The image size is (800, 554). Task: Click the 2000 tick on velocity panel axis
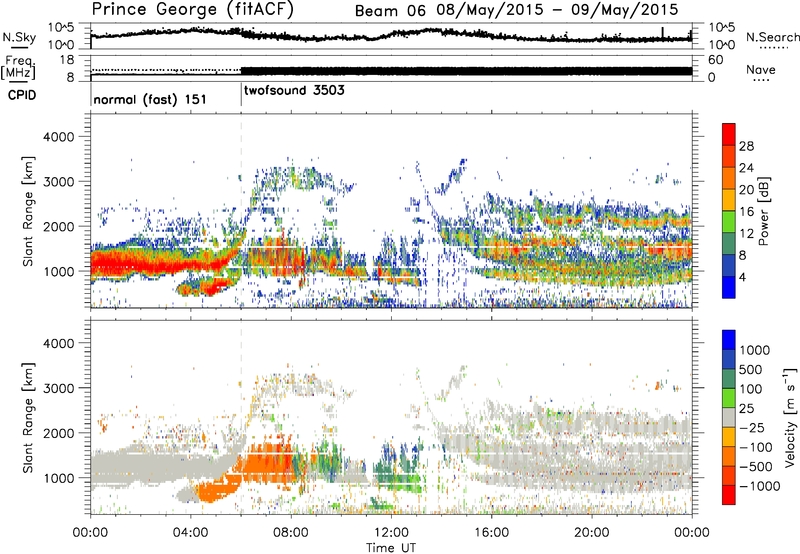pos(59,433)
